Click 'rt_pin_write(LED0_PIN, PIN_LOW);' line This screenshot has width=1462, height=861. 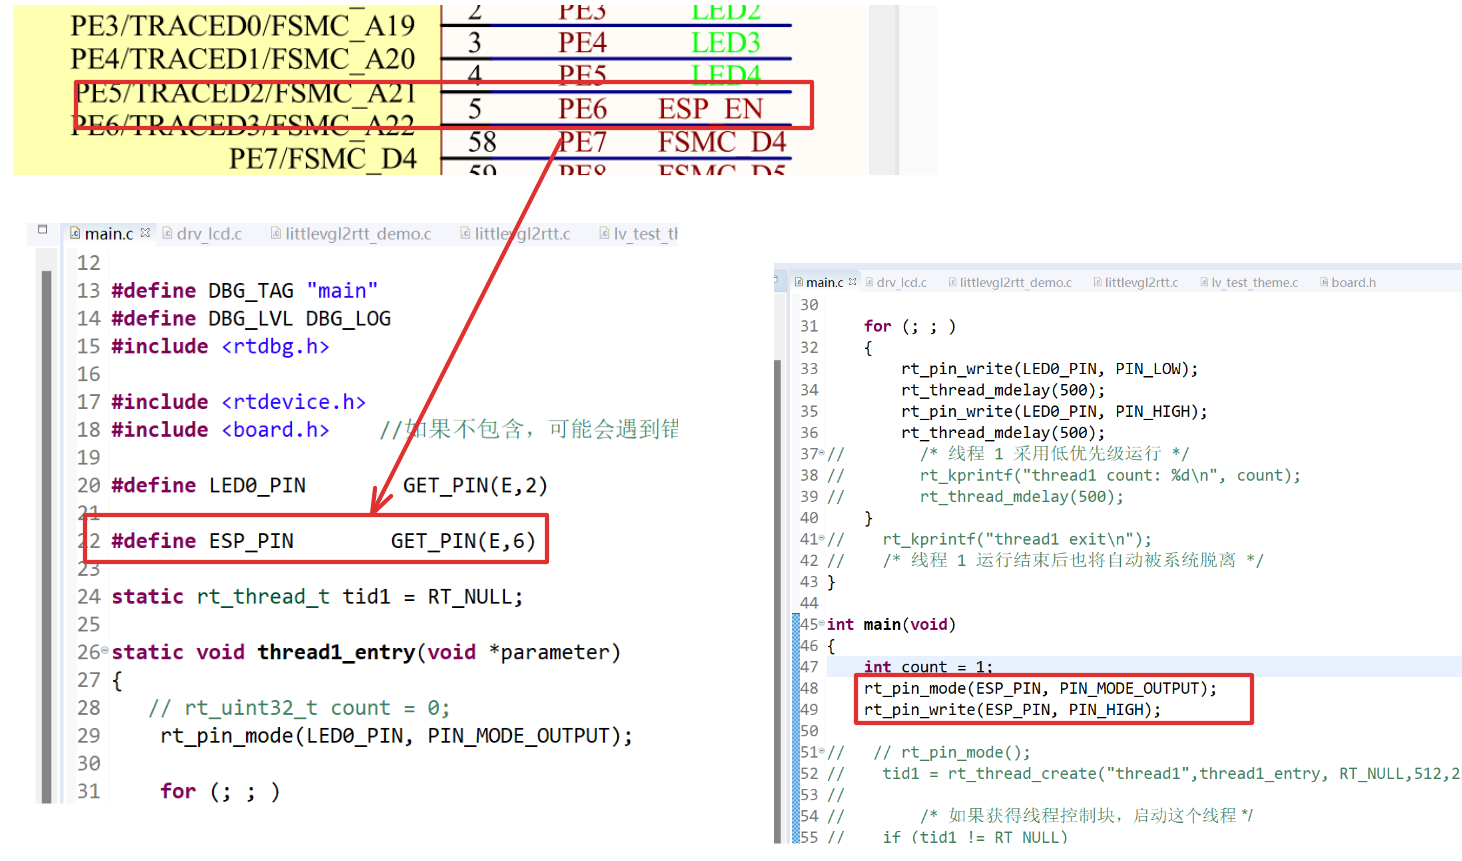[x=1049, y=369]
